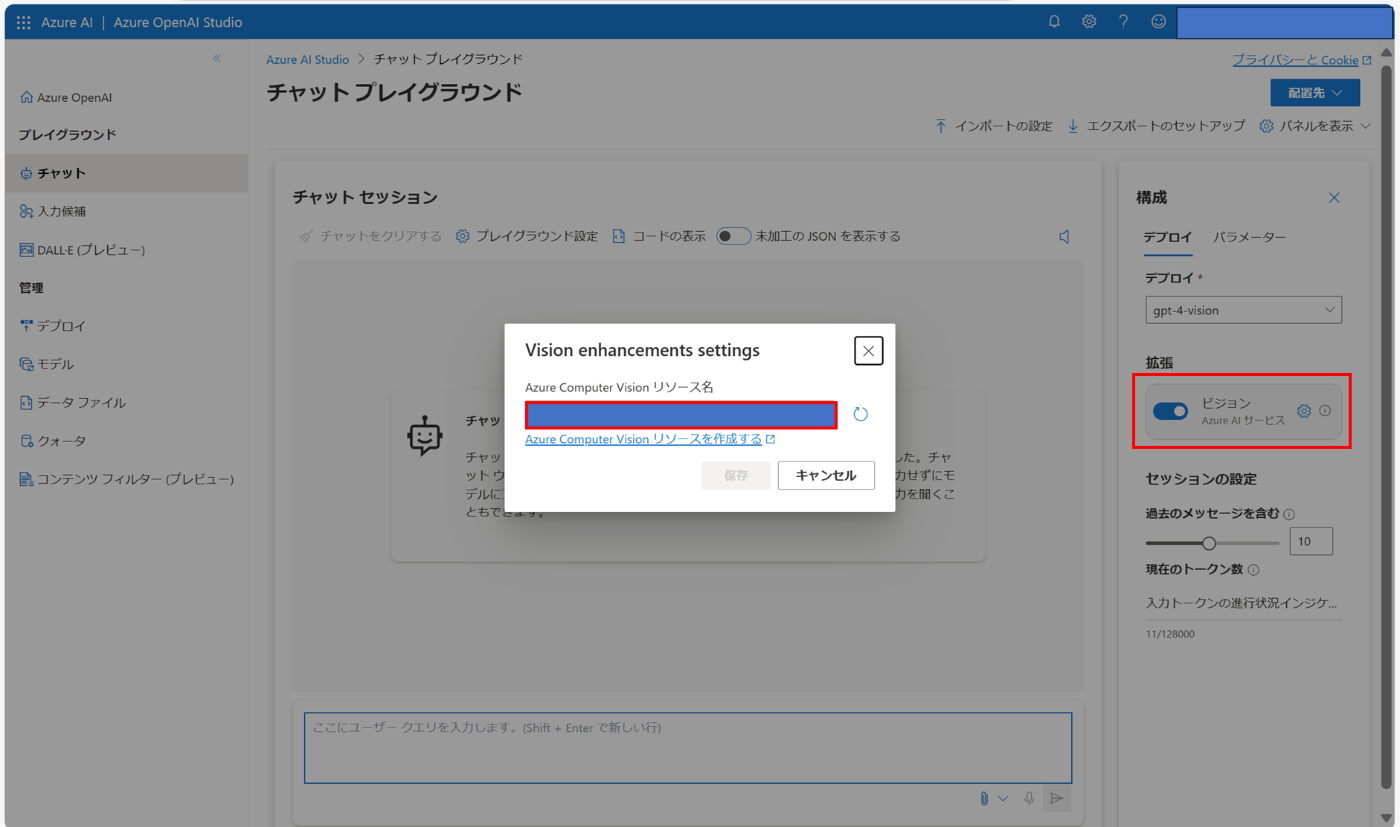Click info icon next to 過去のメッセージを含む
Image resolution: width=1400 pixels, height=827 pixels.
tap(1289, 514)
